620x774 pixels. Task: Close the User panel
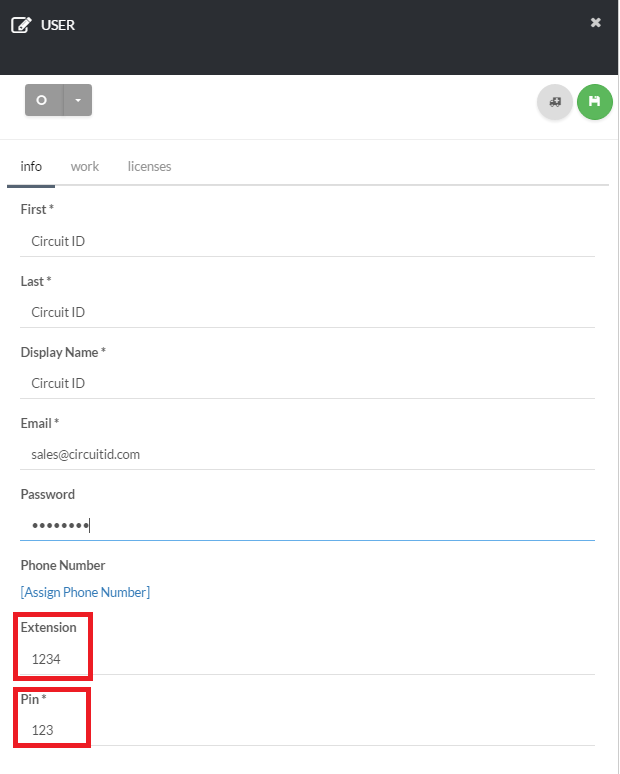[x=596, y=22]
